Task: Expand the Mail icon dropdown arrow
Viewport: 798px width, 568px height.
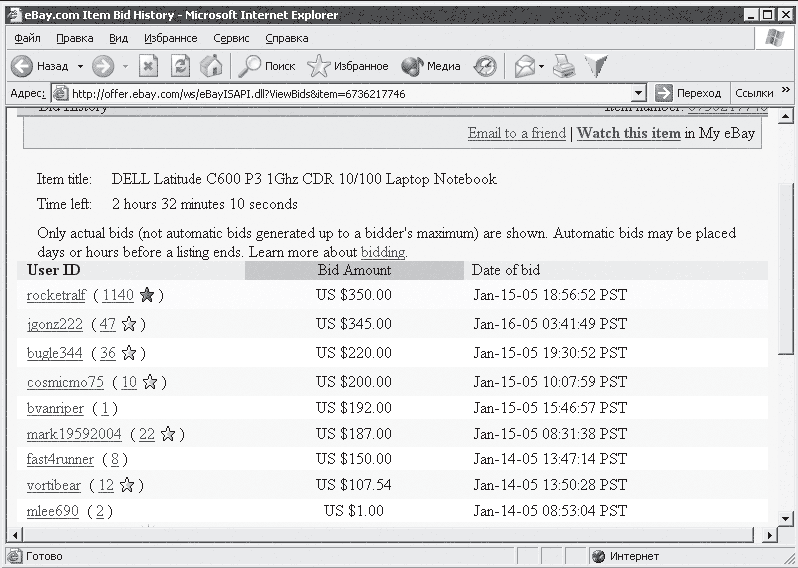Action: point(541,67)
